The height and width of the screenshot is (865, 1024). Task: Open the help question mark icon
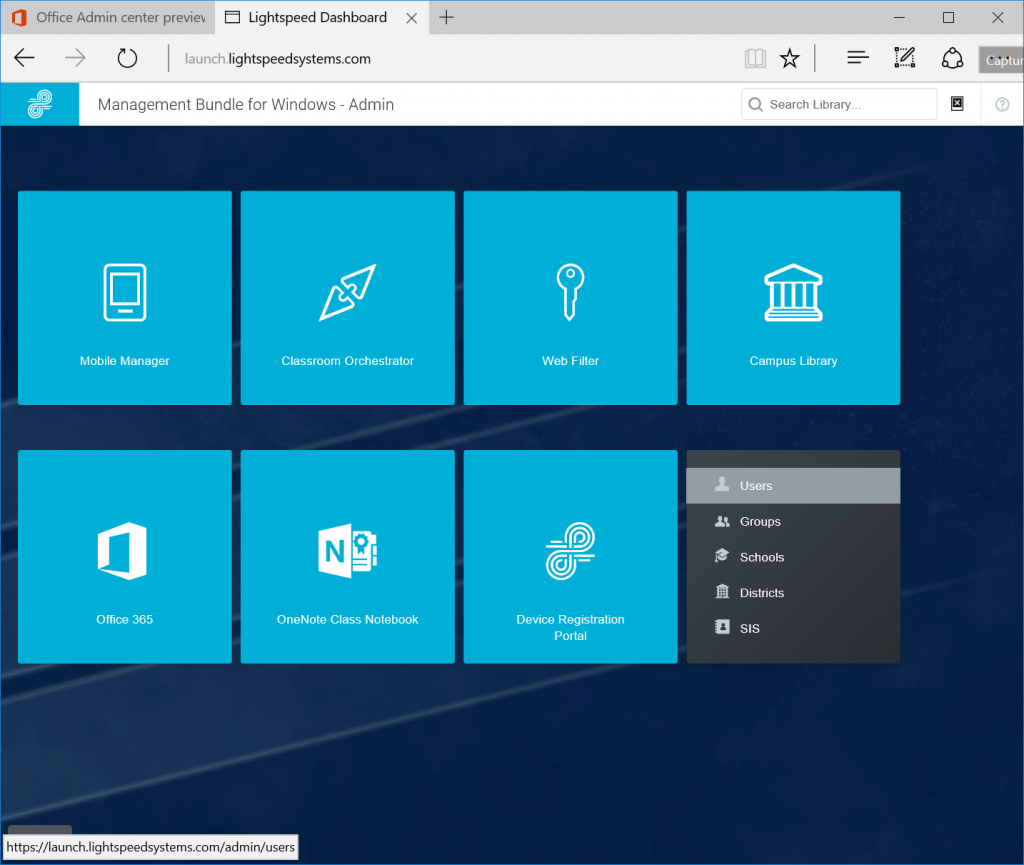[x=1002, y=104]
